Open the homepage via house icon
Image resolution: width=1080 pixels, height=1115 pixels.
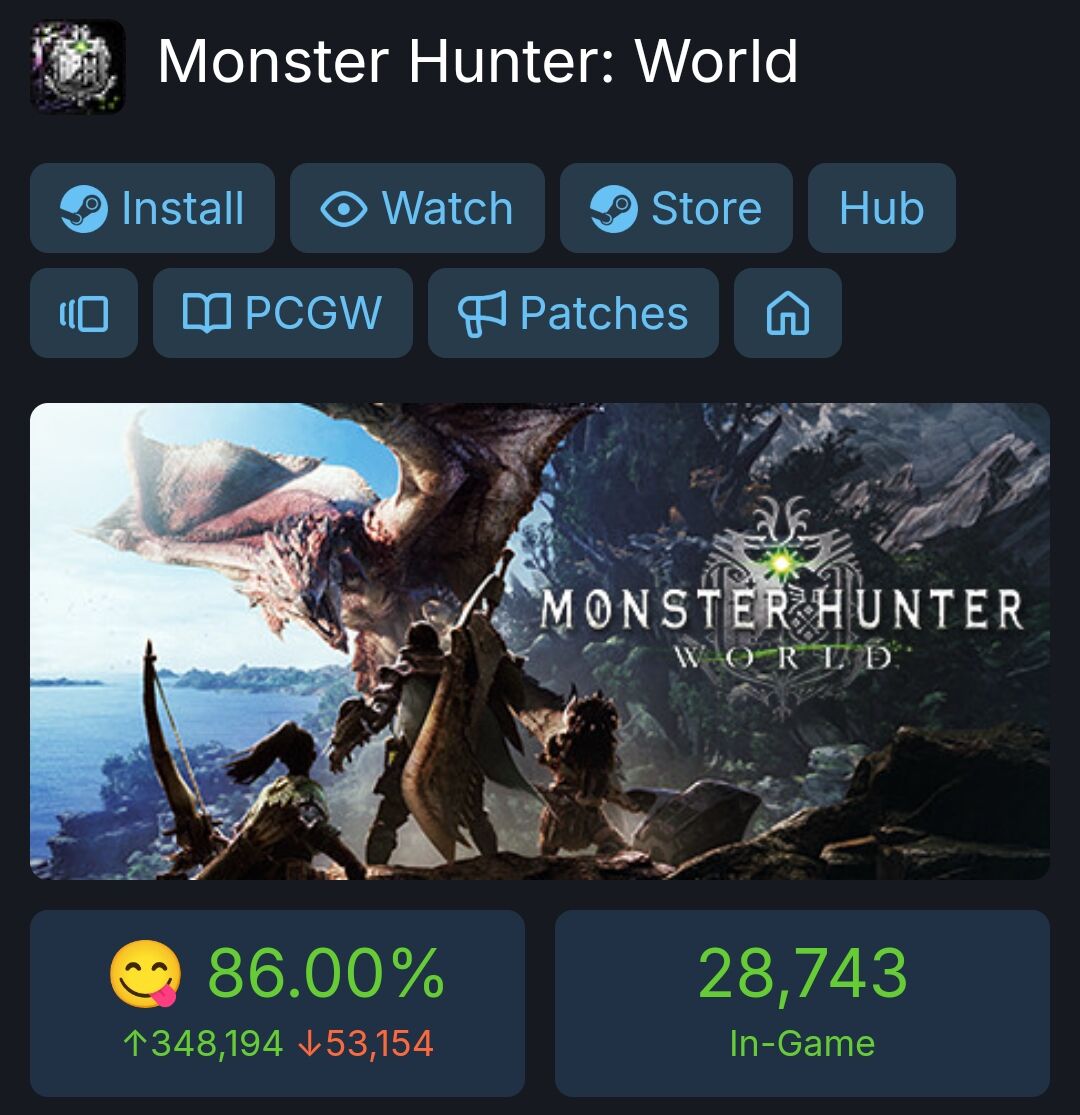click(x=788, y=313)
